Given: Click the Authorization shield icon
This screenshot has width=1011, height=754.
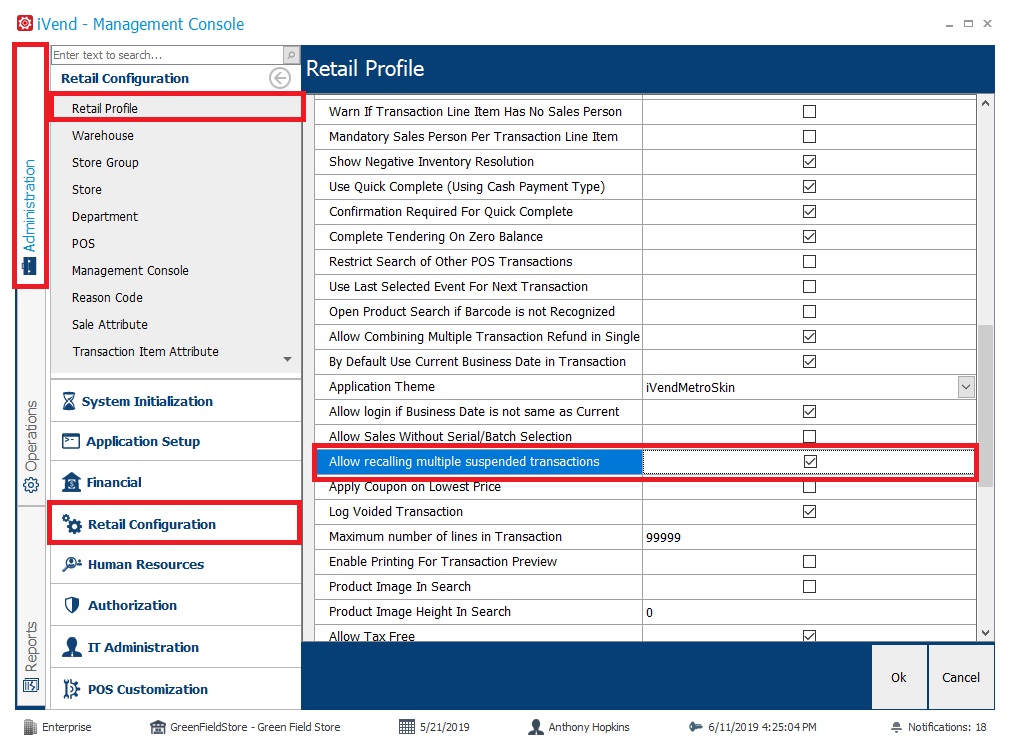Looking at the screenshot, I should [72, 605].
